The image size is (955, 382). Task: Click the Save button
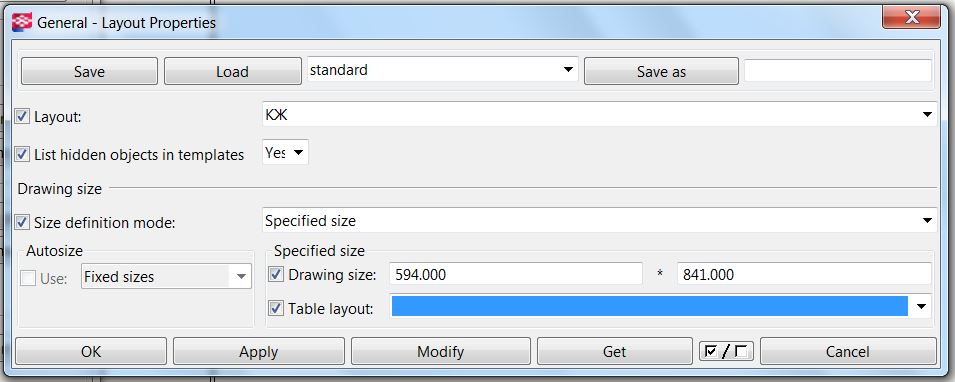pyautogui.click(x=90, y=71)
